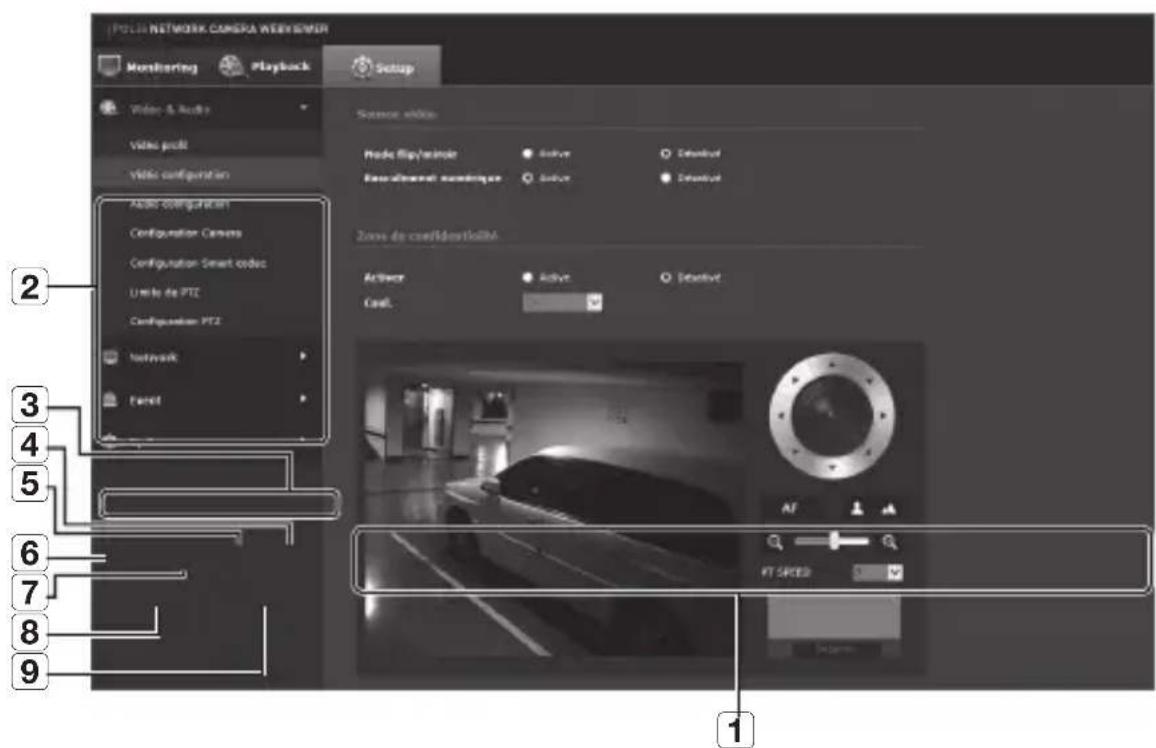Expand the Network menu section

pyautogui.click(x=302, y=356)
